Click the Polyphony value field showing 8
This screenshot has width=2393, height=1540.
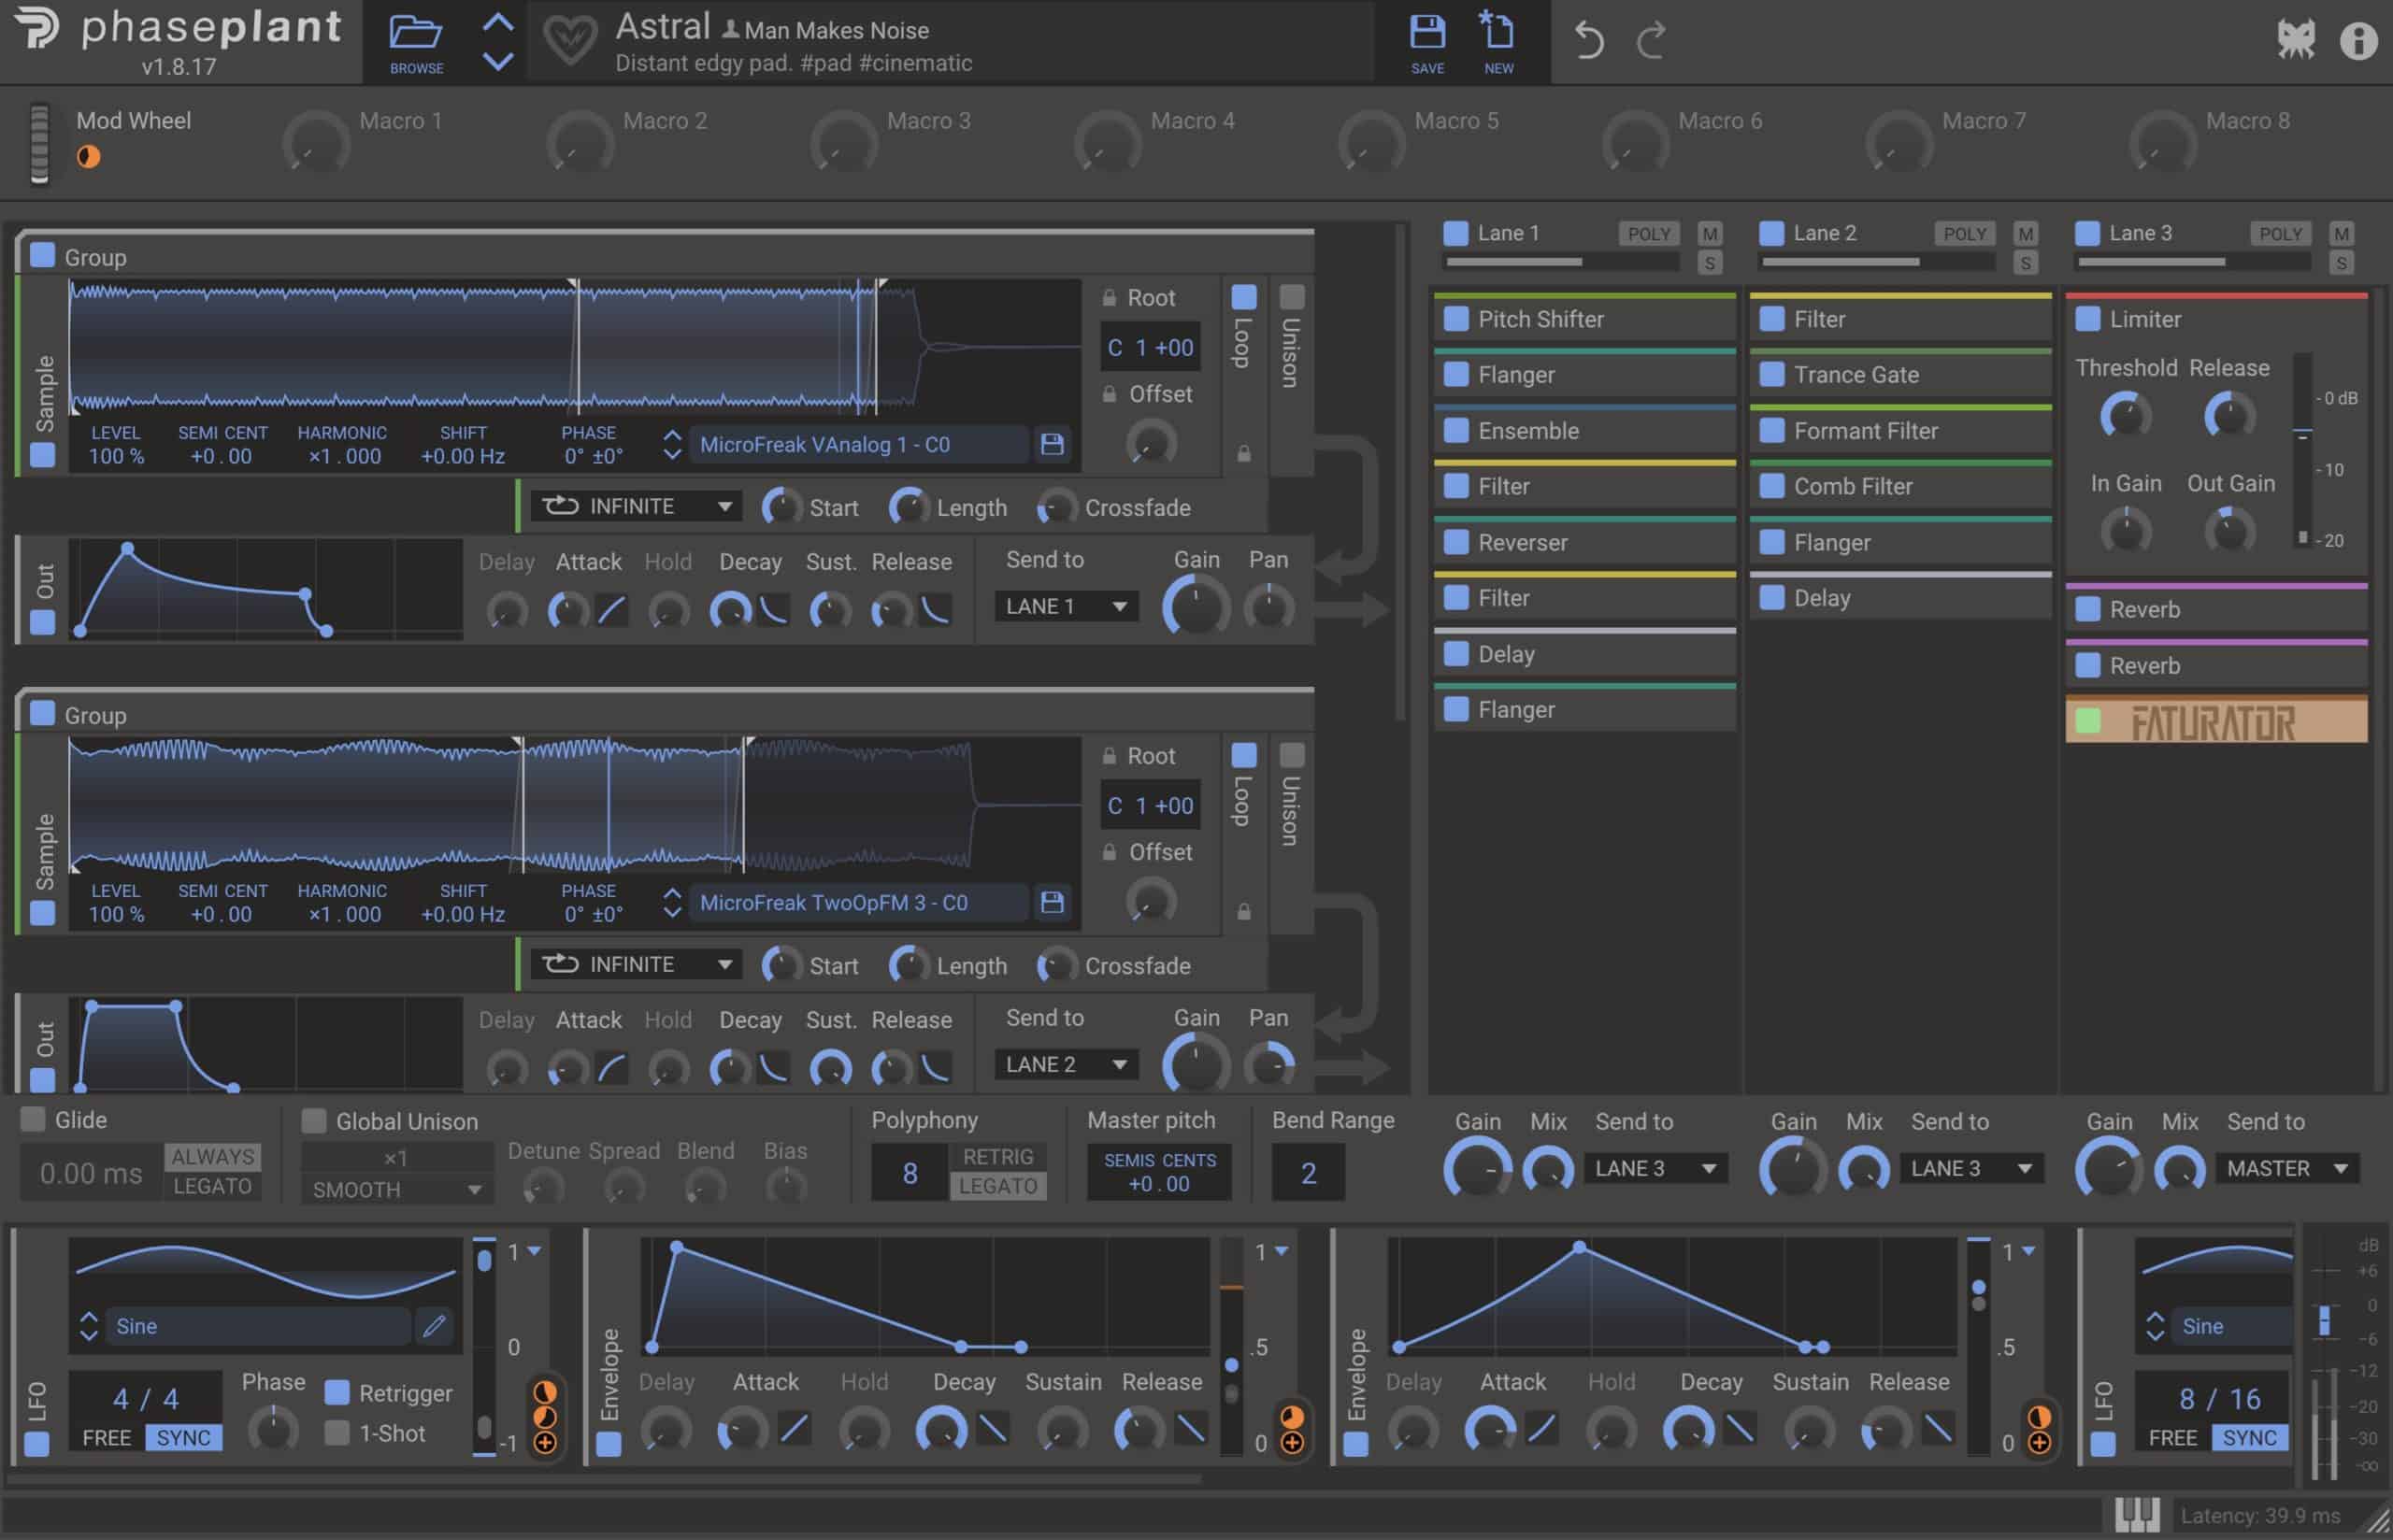click(x=909, y=1172)
